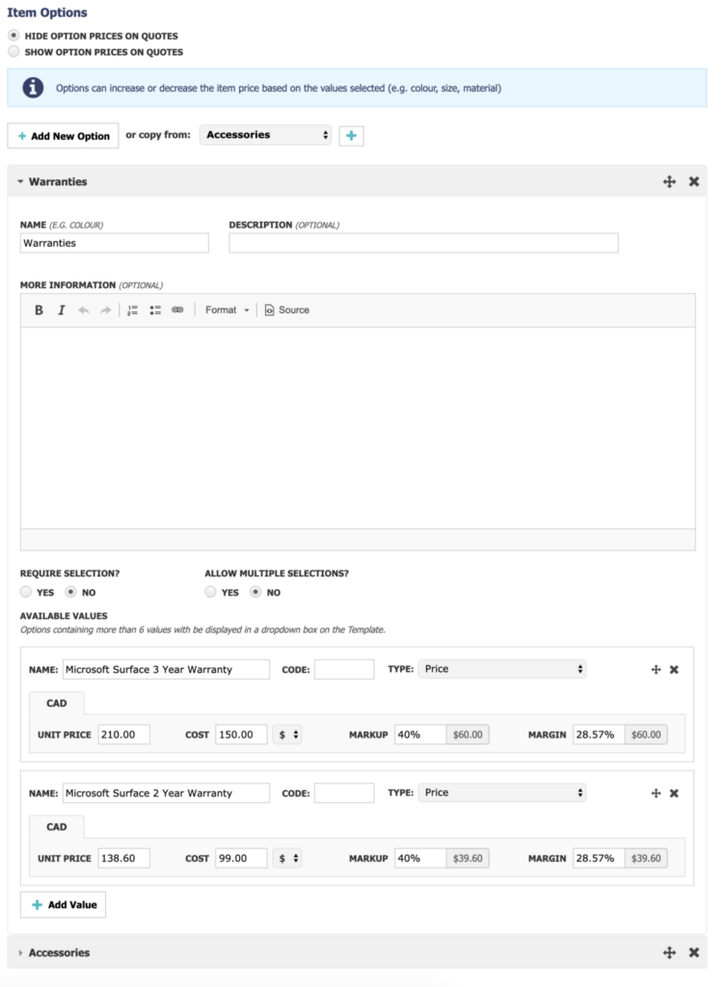The height and width of the screenshot is (987, 724).
Task: Click the move handle on the Warranties option
Action: (x=669, y=181)
